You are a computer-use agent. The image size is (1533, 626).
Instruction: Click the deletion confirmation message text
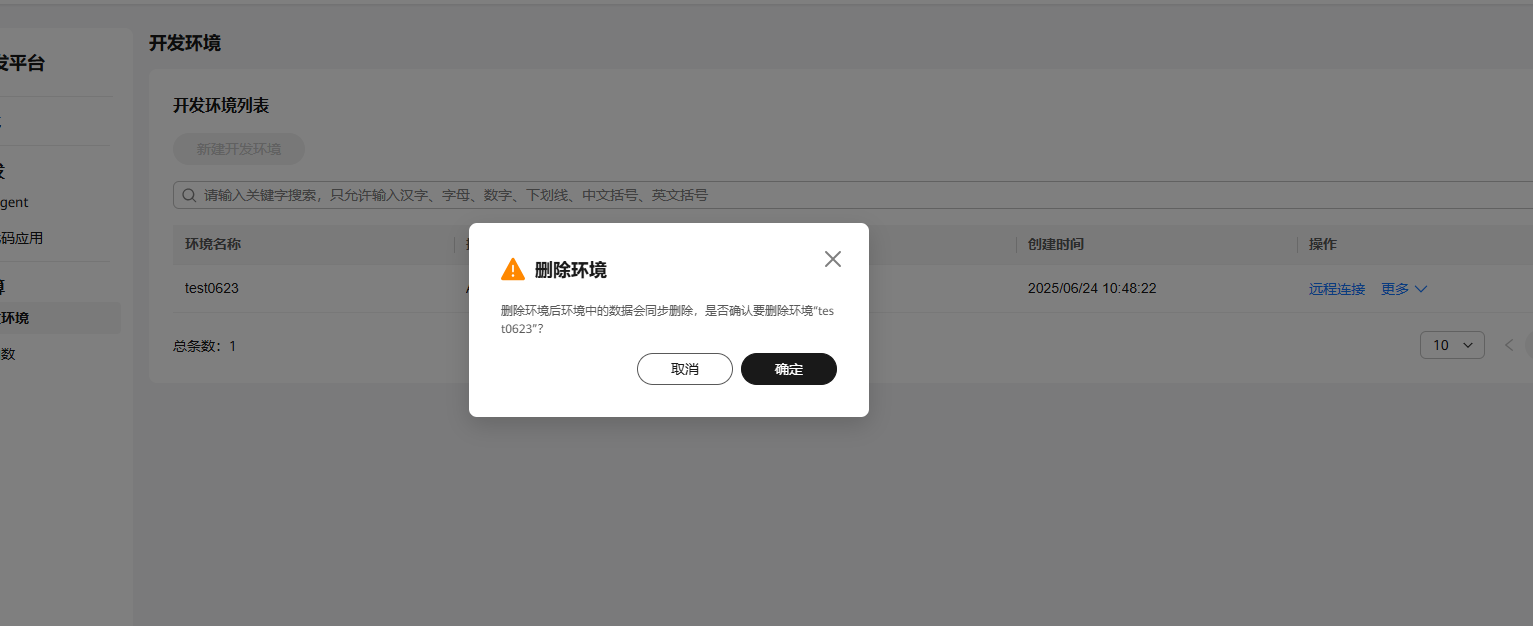[x=667, y=320]
